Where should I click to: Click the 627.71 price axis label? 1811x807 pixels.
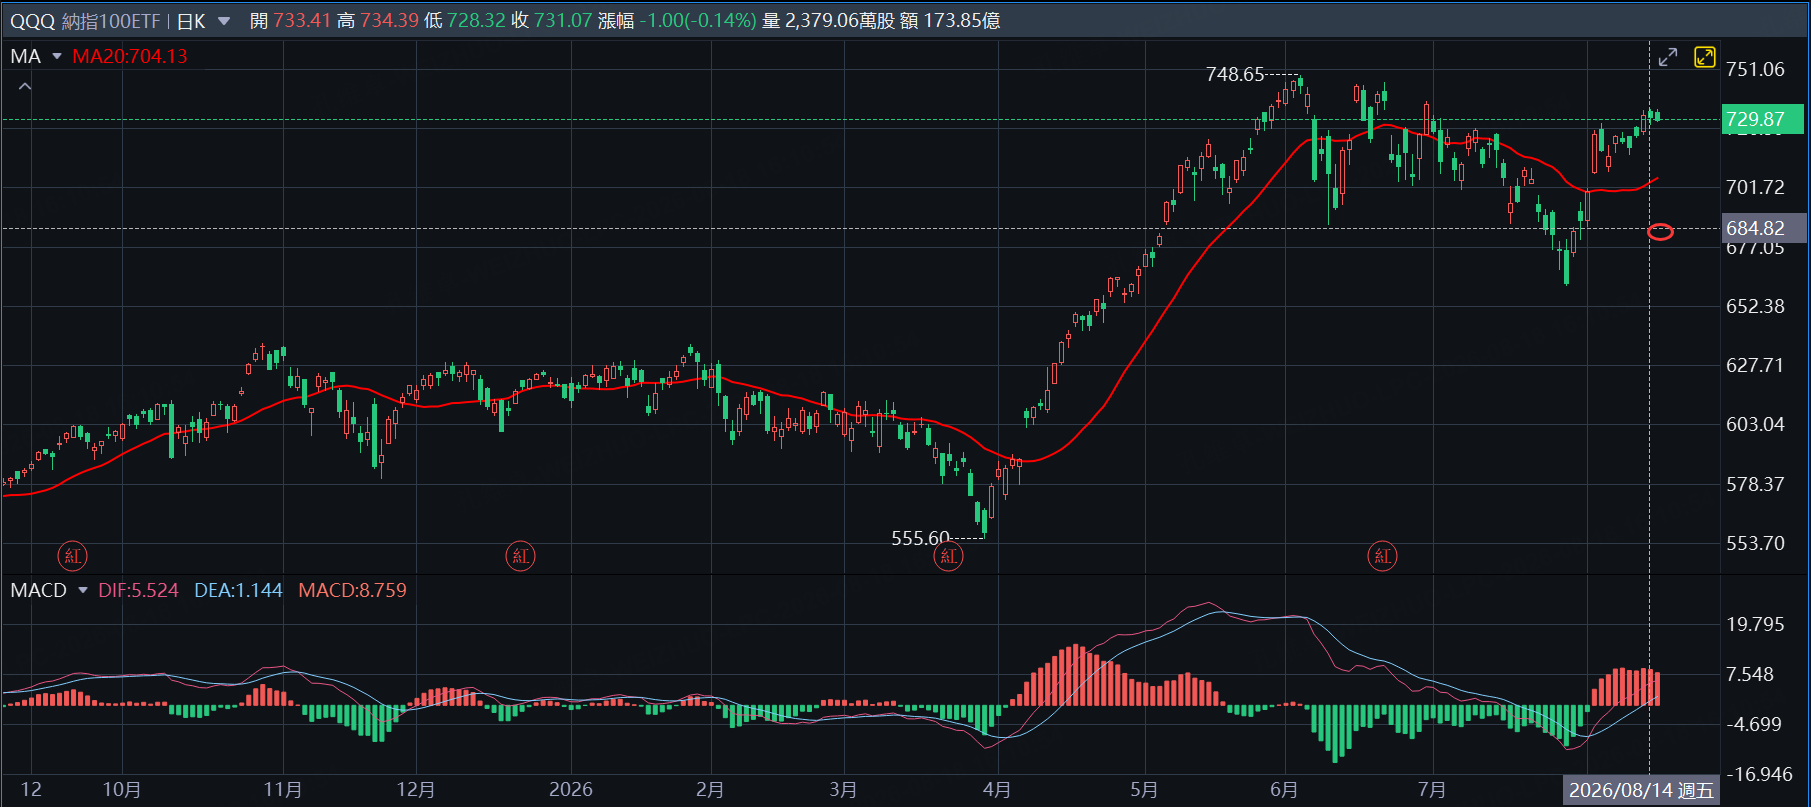[1755, 365]
